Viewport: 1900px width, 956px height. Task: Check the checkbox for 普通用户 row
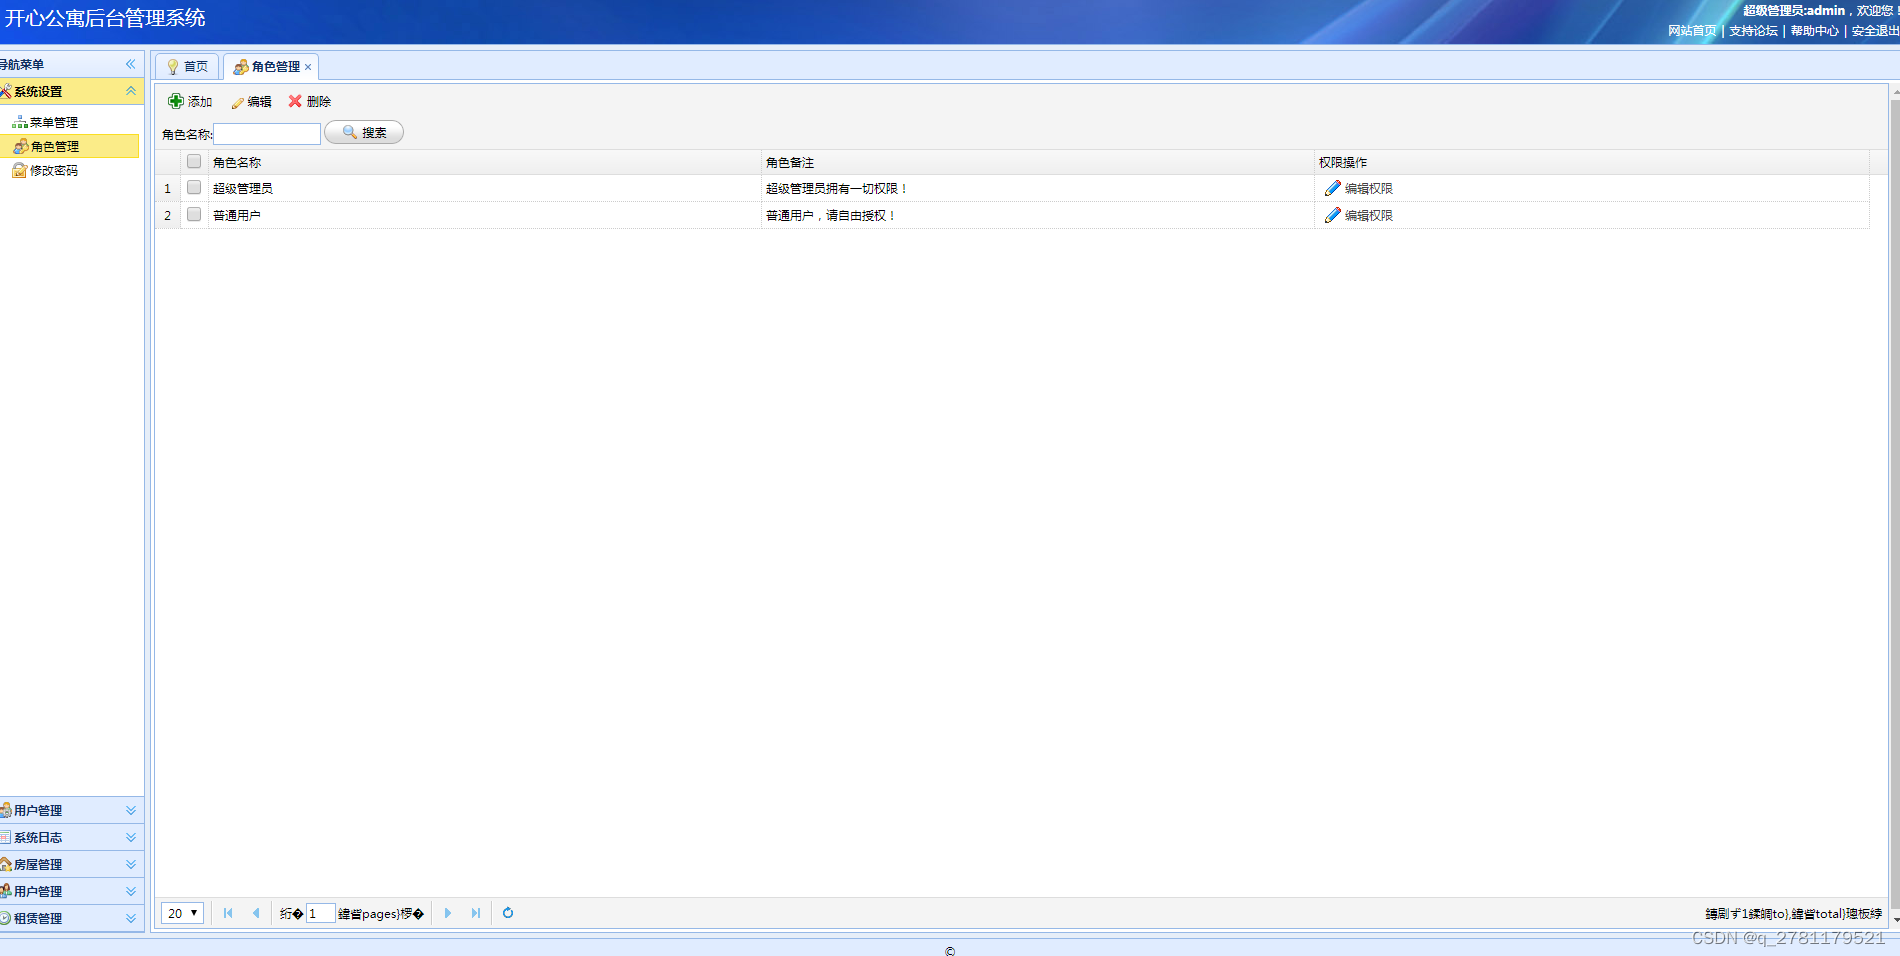tap(194, 214)
